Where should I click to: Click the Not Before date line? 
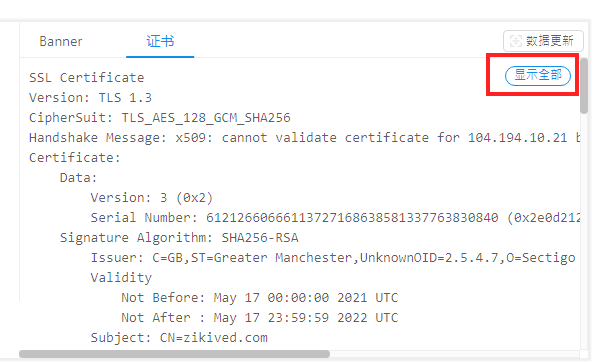(x=259, y=298)
